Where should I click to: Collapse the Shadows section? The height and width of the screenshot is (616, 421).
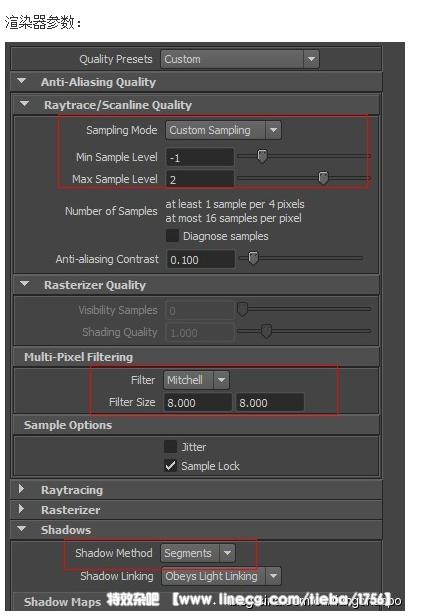(x=22, y=529)
